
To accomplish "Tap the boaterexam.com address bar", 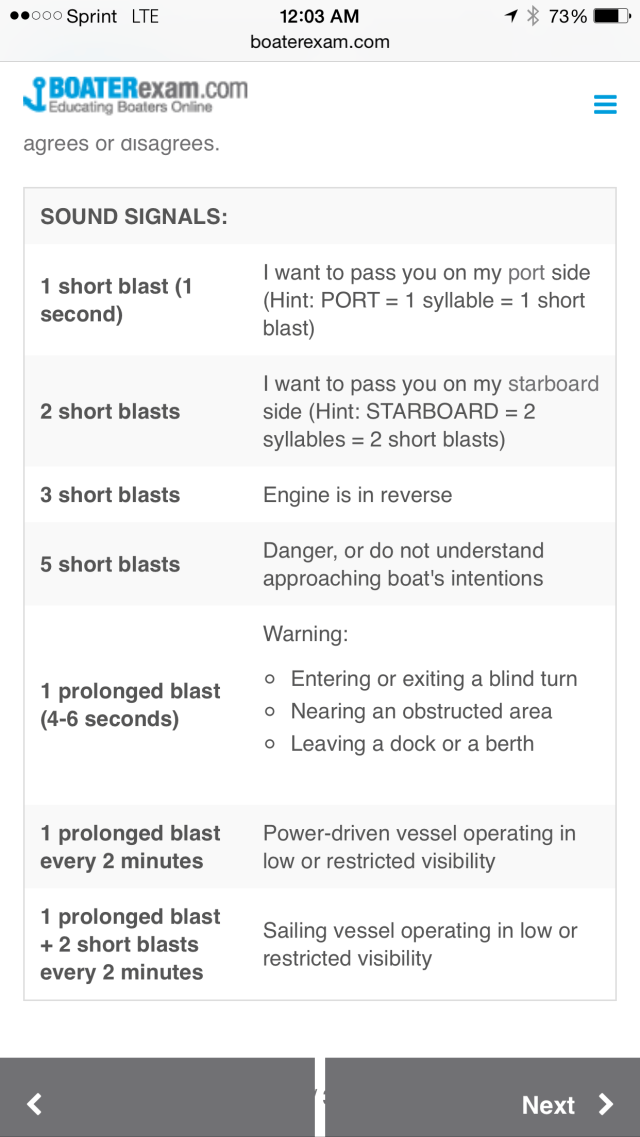I will click(320, 42).
